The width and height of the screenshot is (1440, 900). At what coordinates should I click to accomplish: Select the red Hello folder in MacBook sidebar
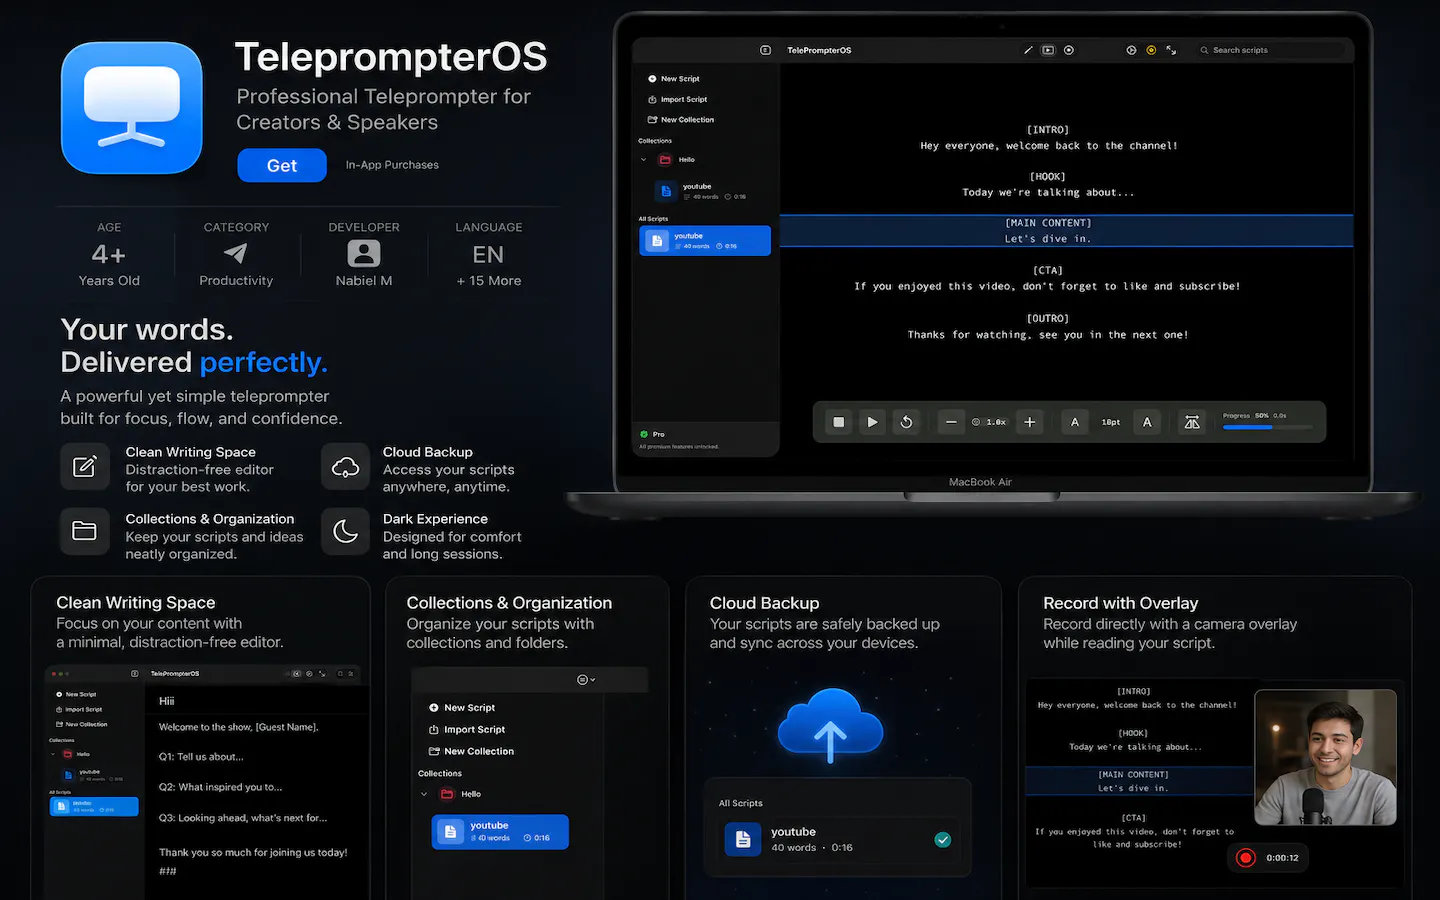click(665, 160)
